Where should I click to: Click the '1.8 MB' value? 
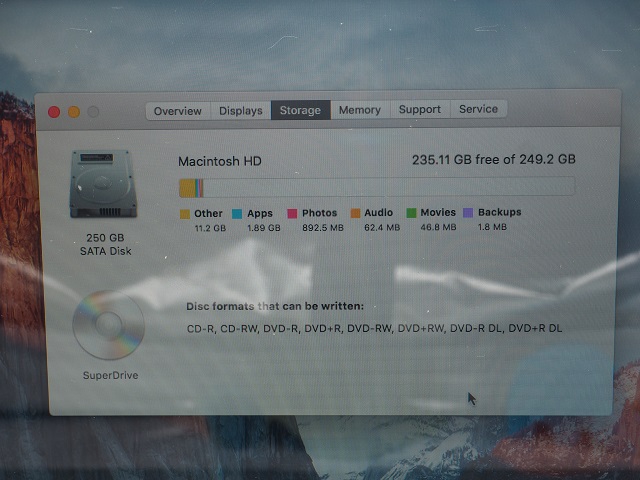pyautogui.click(x=492, y=227)
